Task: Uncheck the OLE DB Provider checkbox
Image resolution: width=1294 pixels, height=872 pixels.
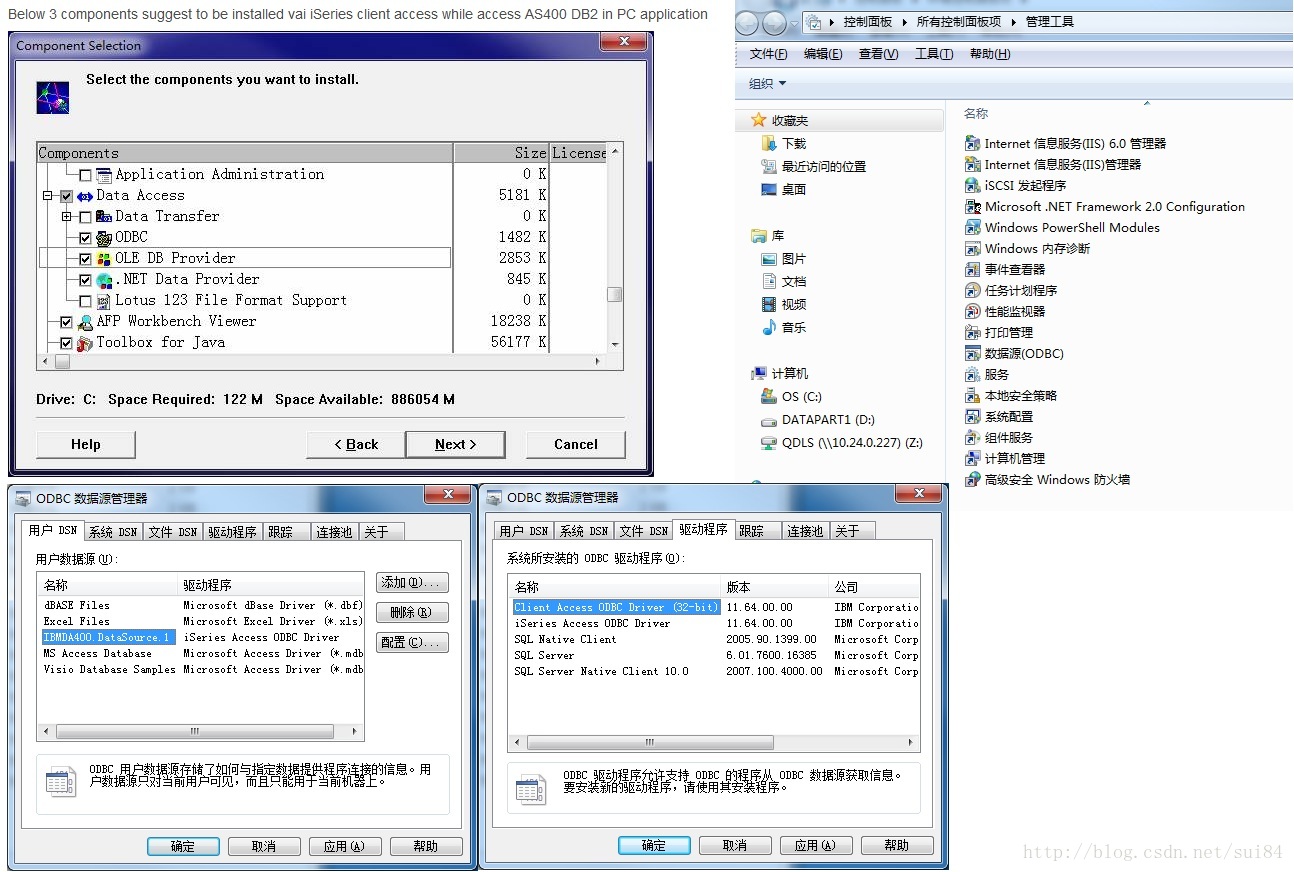Action: click(85, 259)
